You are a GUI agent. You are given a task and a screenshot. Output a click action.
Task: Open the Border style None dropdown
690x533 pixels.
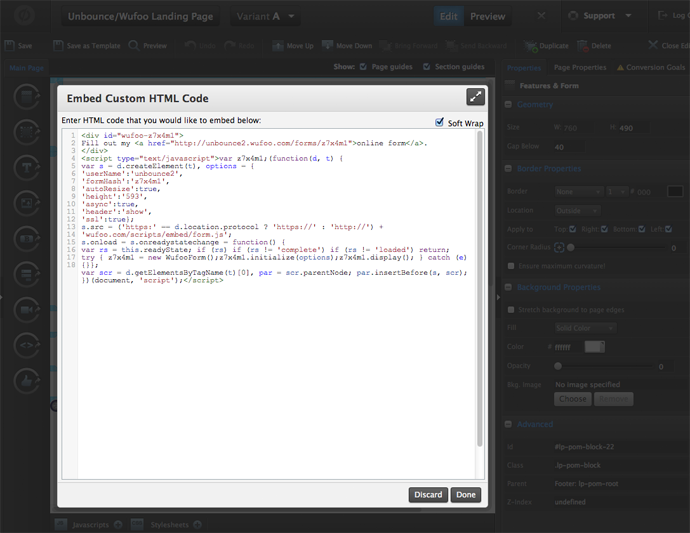578,191
